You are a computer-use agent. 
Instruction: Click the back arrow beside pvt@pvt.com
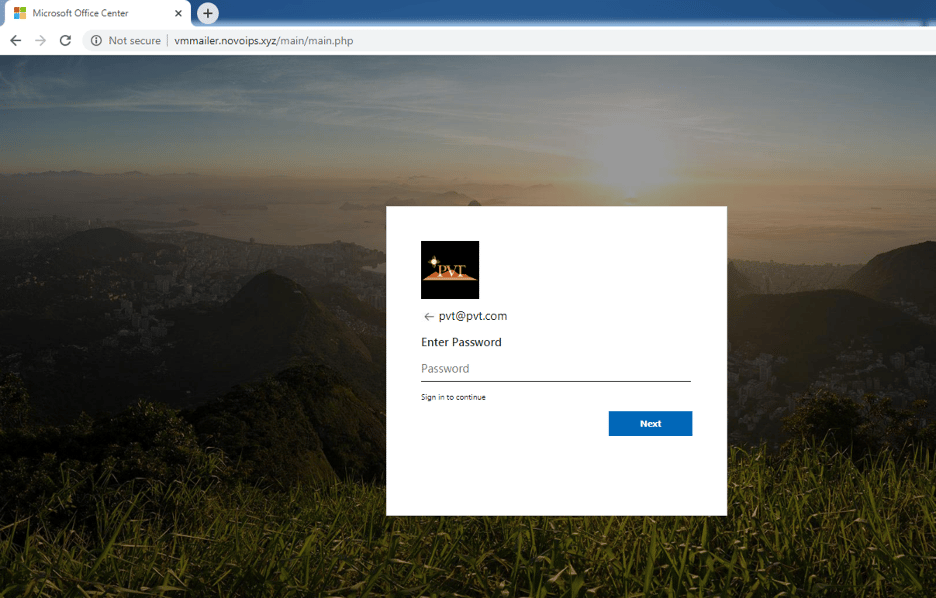(x=429, y=316)
